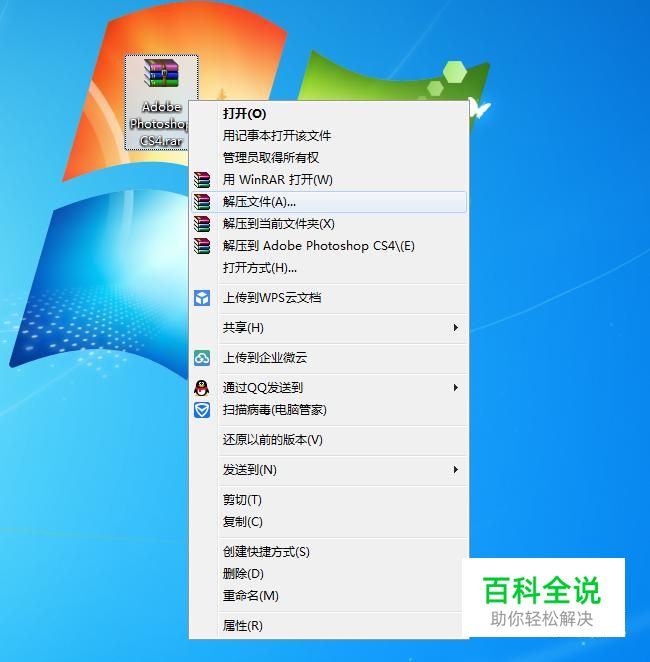The image size is (650, 662).
Task: Click the WinRAR icon beside 解压到 Adobe Photoshop CS4\(E)
Action: [x=202, y=246]
